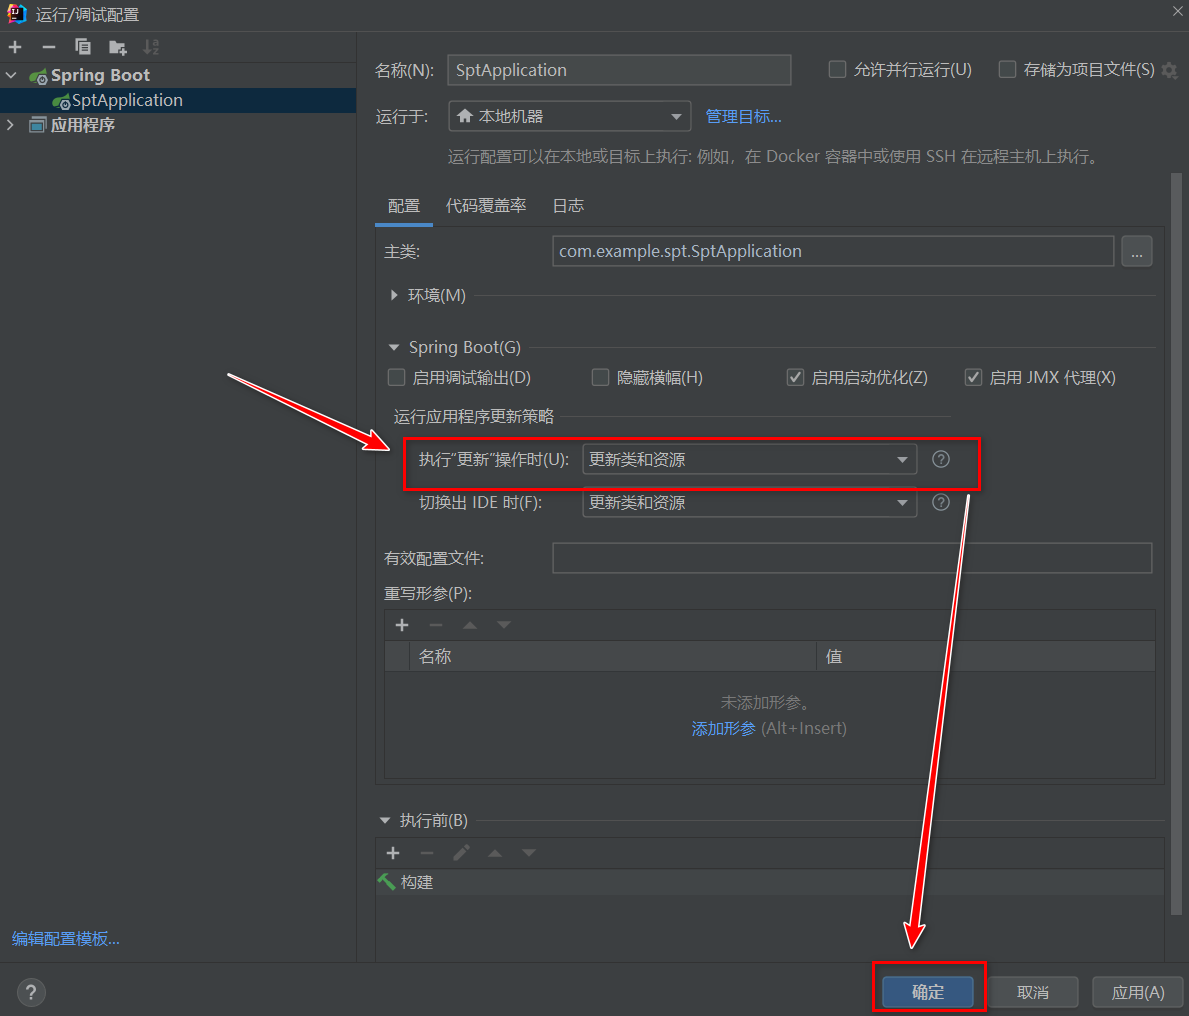Remove the selected configuration with minus icon
Image resolution: width=1189 pixels, height=1016 pixels.
(x=49, y=47)
